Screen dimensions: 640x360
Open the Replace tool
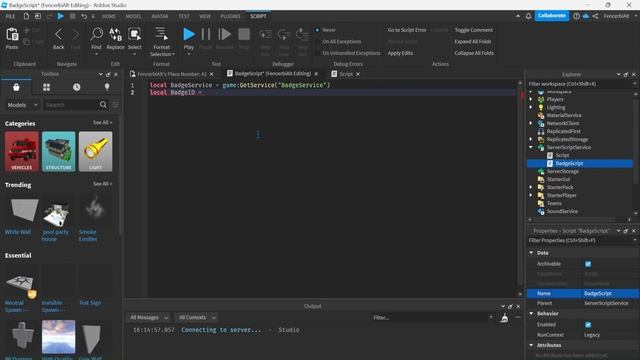(x=115, y=34)
